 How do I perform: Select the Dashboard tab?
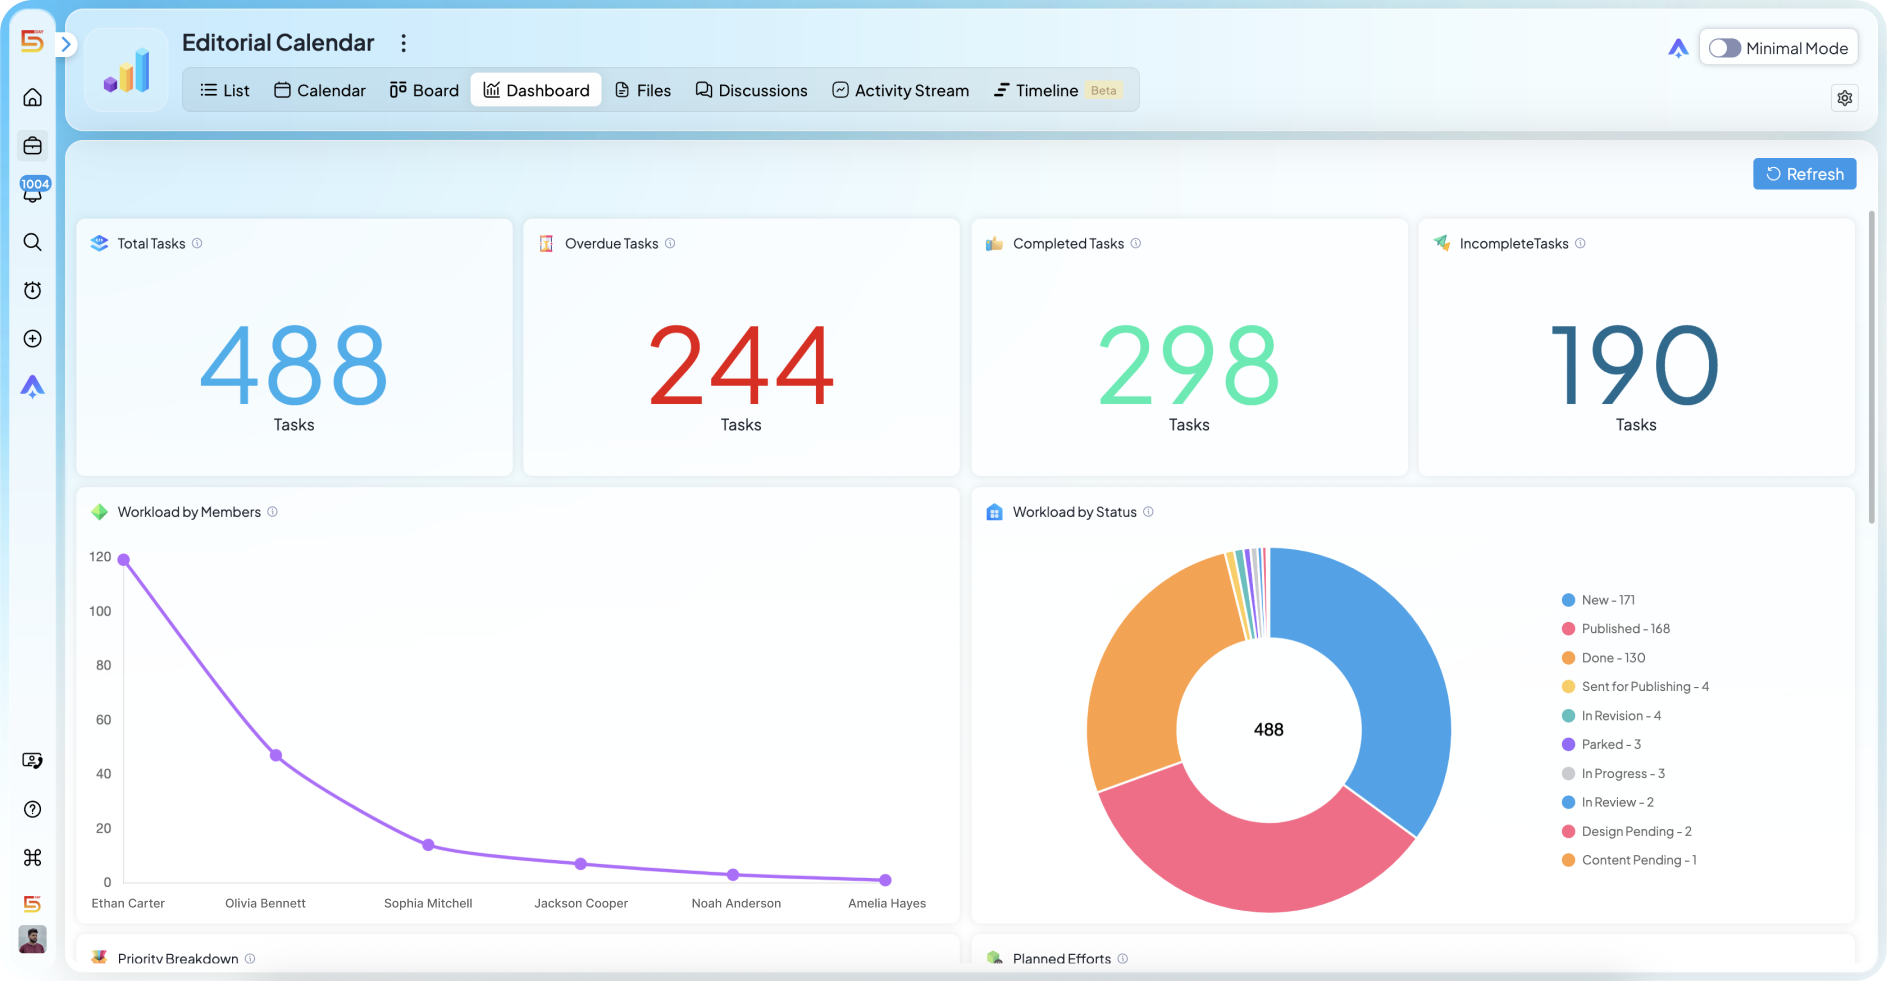pos(537,90)
